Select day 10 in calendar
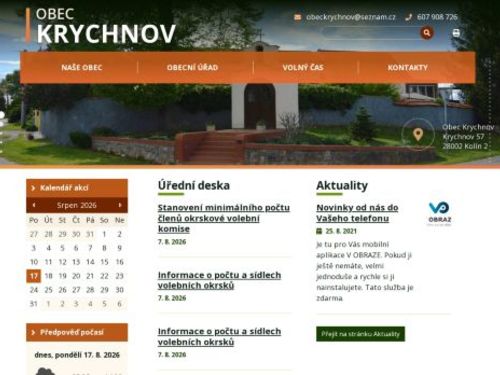This screenshot has width=500, height=375. coord(34,262)
